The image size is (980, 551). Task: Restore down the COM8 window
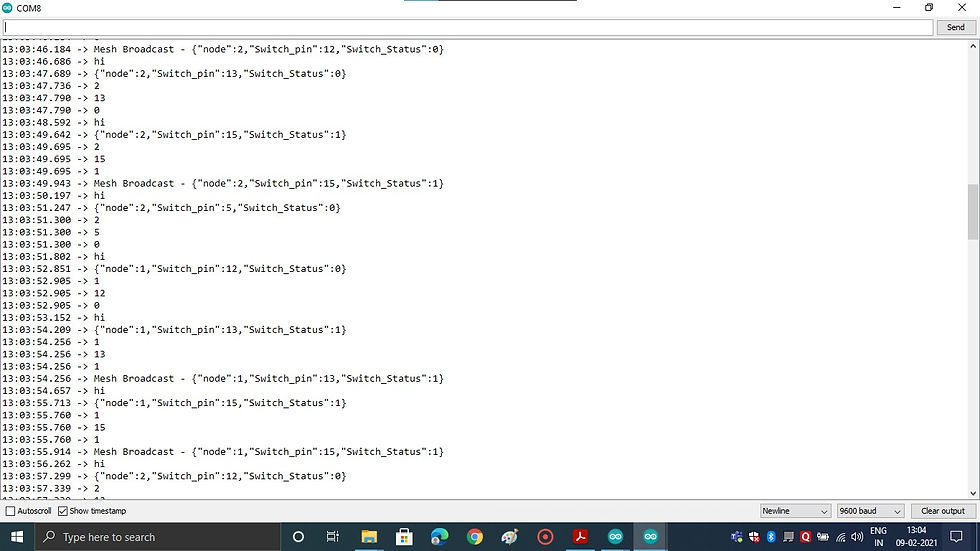929,7
